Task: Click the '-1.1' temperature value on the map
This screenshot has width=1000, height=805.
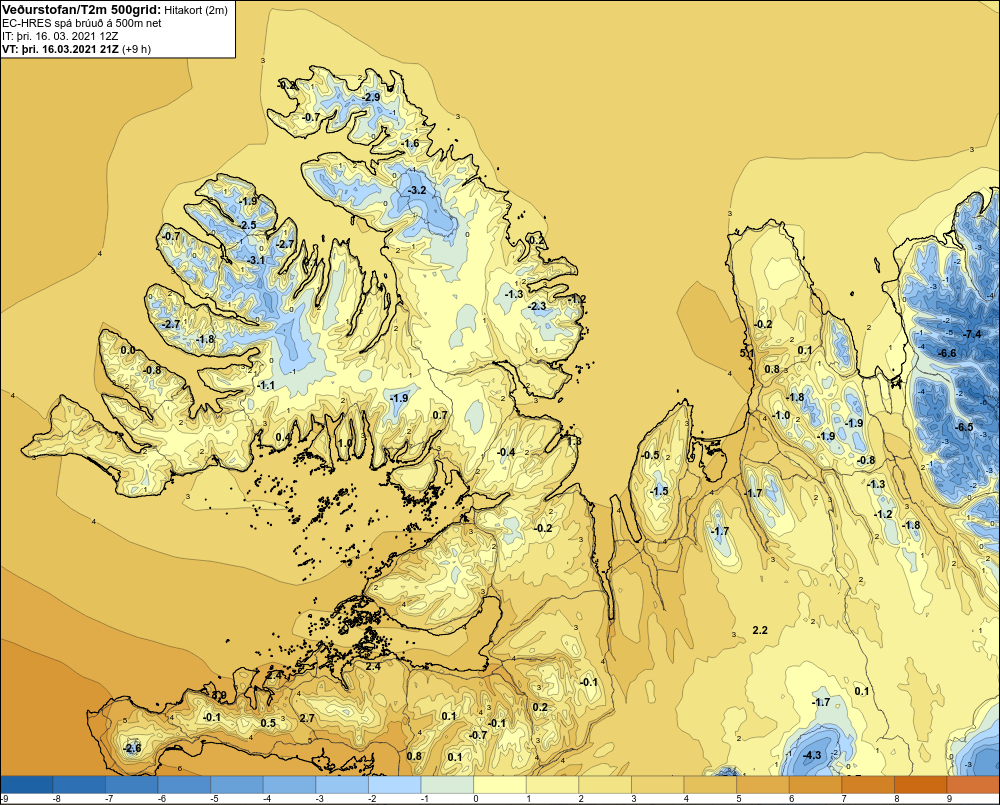Action: click(x=266, y=385)
